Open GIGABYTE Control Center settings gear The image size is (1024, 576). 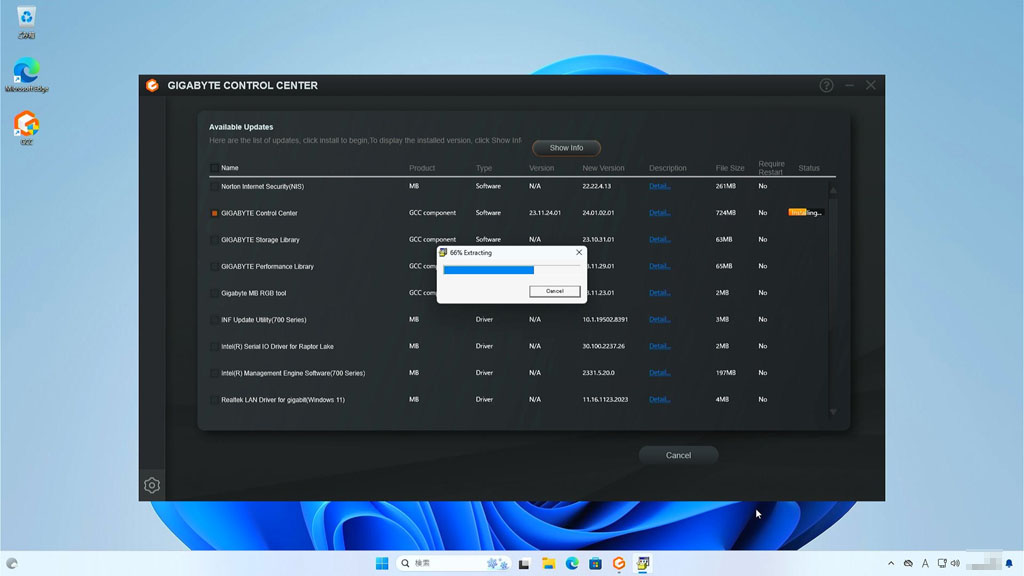point(152,485)
